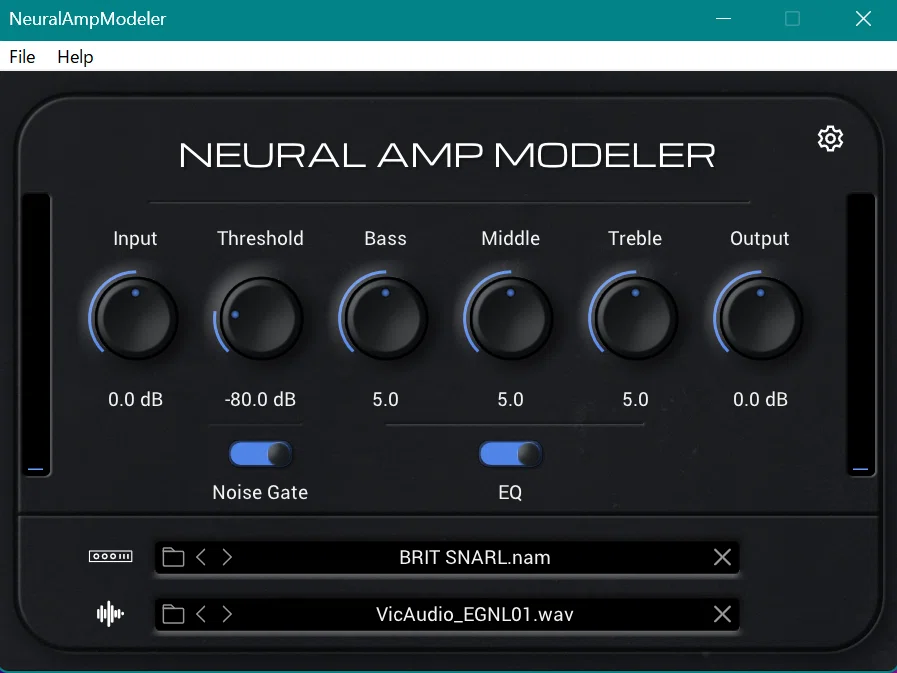Disable the EQ switch

(510, 454)
